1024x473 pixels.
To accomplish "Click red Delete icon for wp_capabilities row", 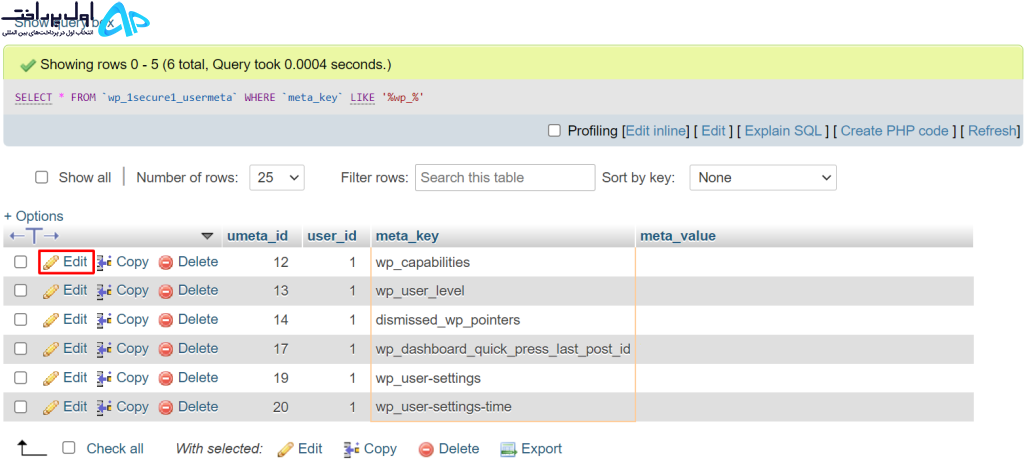I will coord(166,263).
